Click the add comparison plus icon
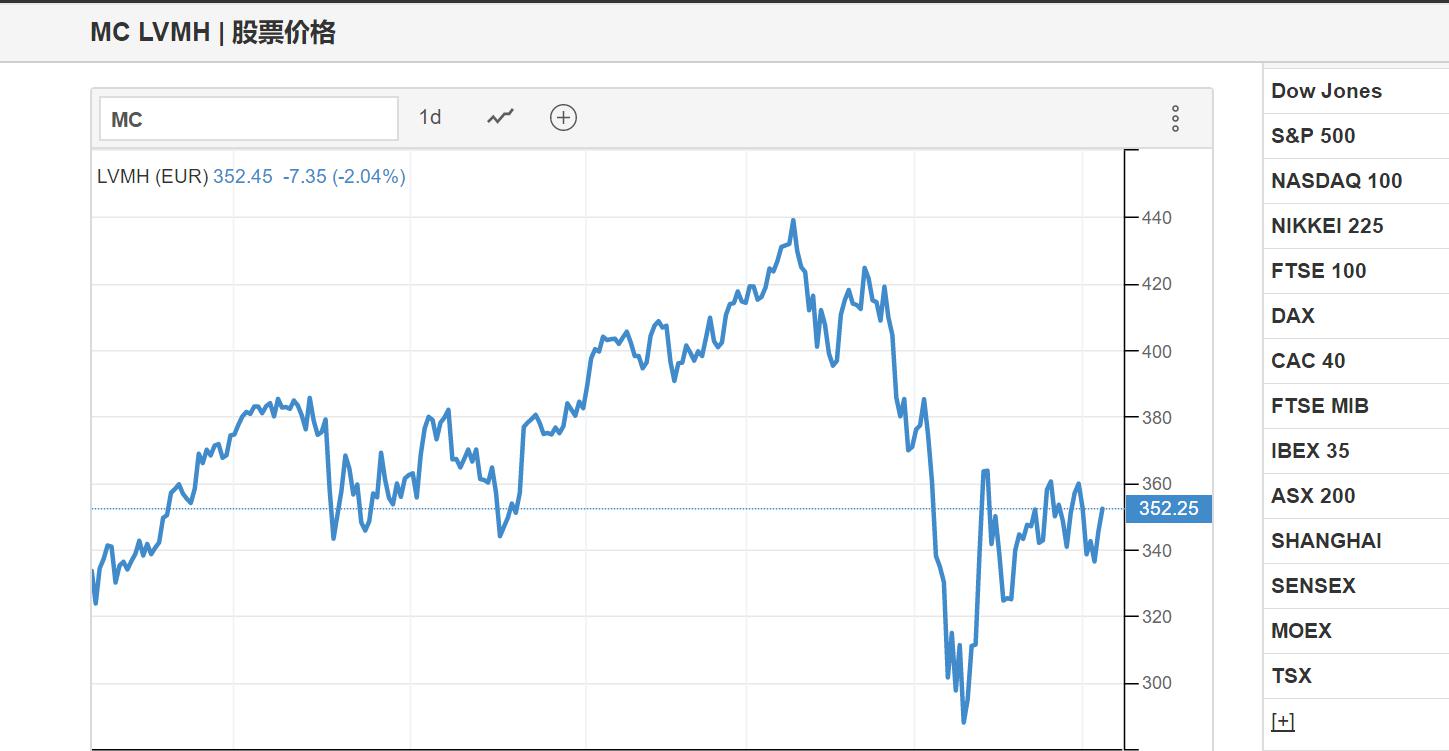Image resolution: width=1449 pixels, height=751 pixels. 563,118
